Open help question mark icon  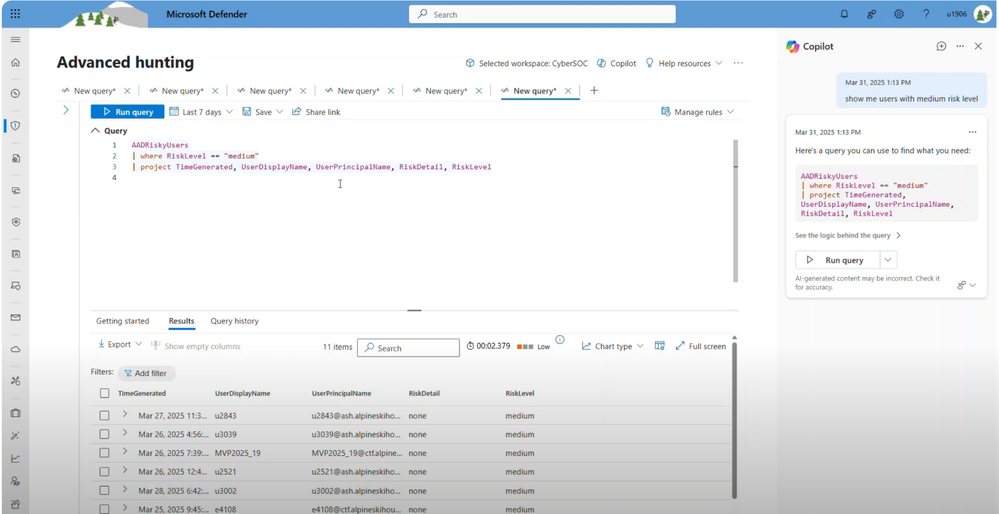(926, 14)
